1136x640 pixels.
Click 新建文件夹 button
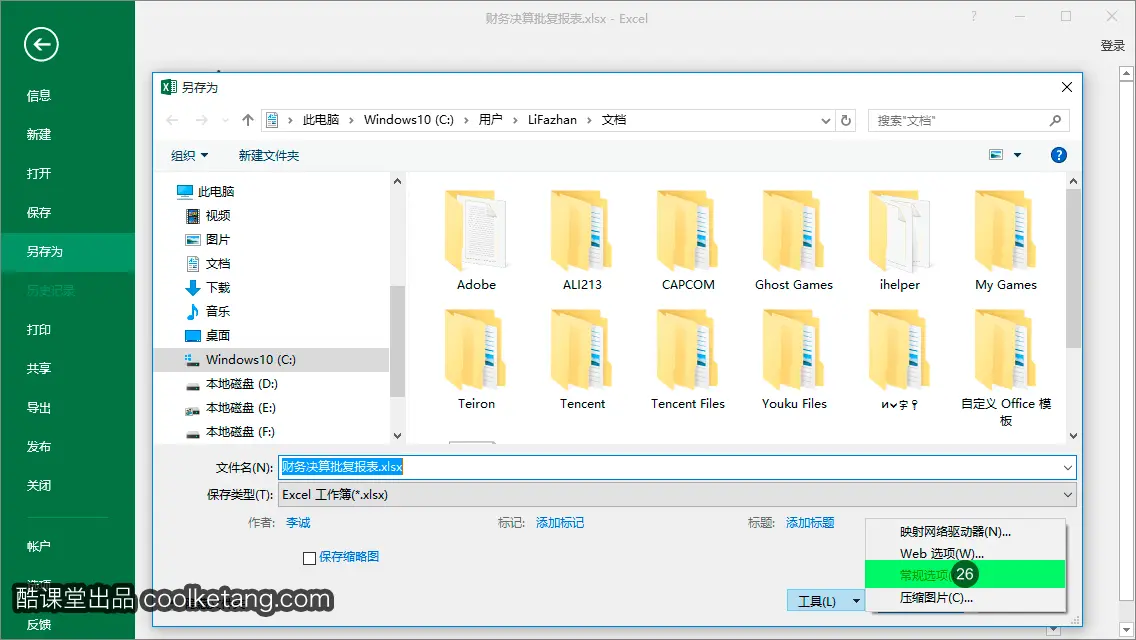(x=269, y=155)
